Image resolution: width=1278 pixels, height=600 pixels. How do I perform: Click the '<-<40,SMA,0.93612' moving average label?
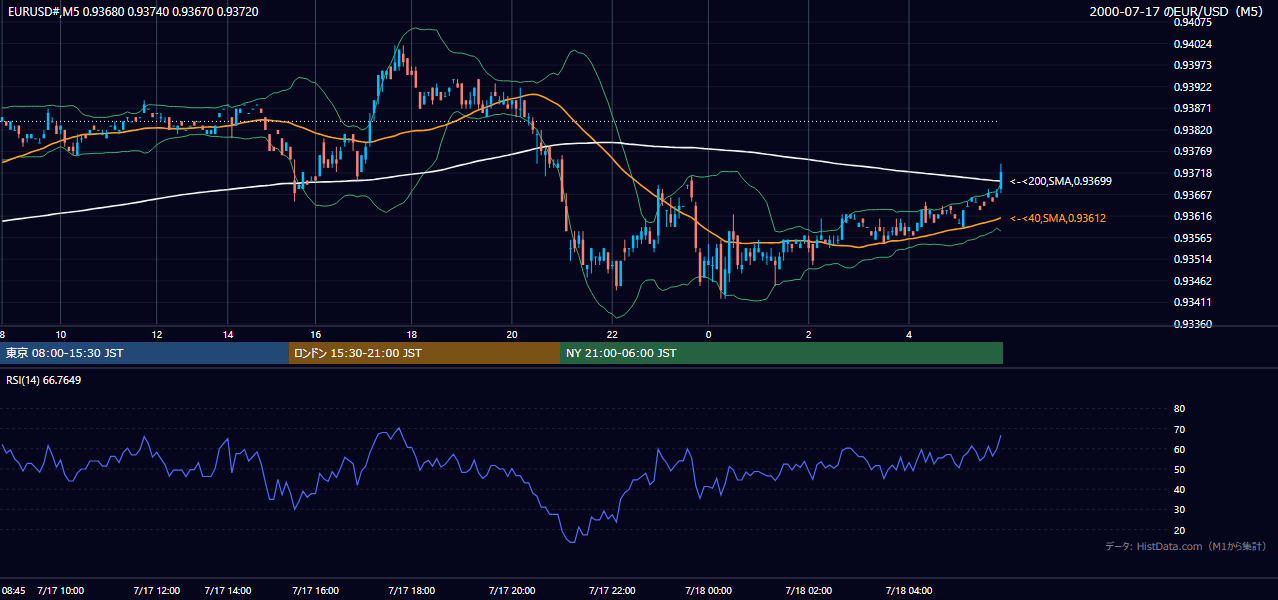coord(1057,218)
